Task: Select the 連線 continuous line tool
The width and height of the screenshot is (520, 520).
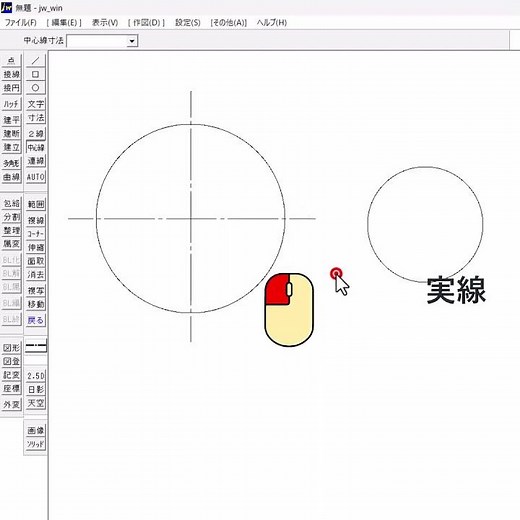Action: point(36,161)
